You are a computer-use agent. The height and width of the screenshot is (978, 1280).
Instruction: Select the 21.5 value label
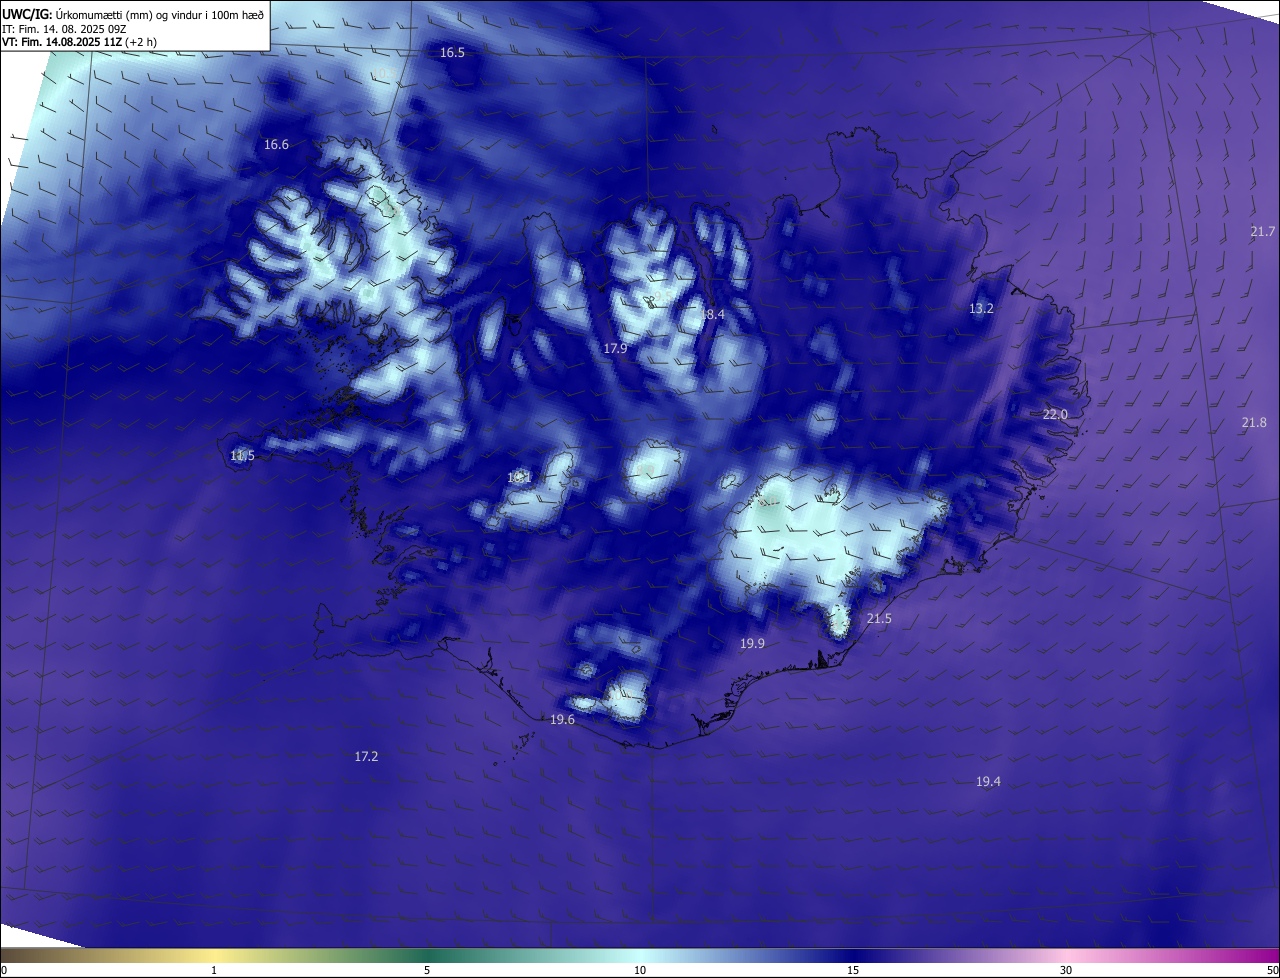coord(879,620)
